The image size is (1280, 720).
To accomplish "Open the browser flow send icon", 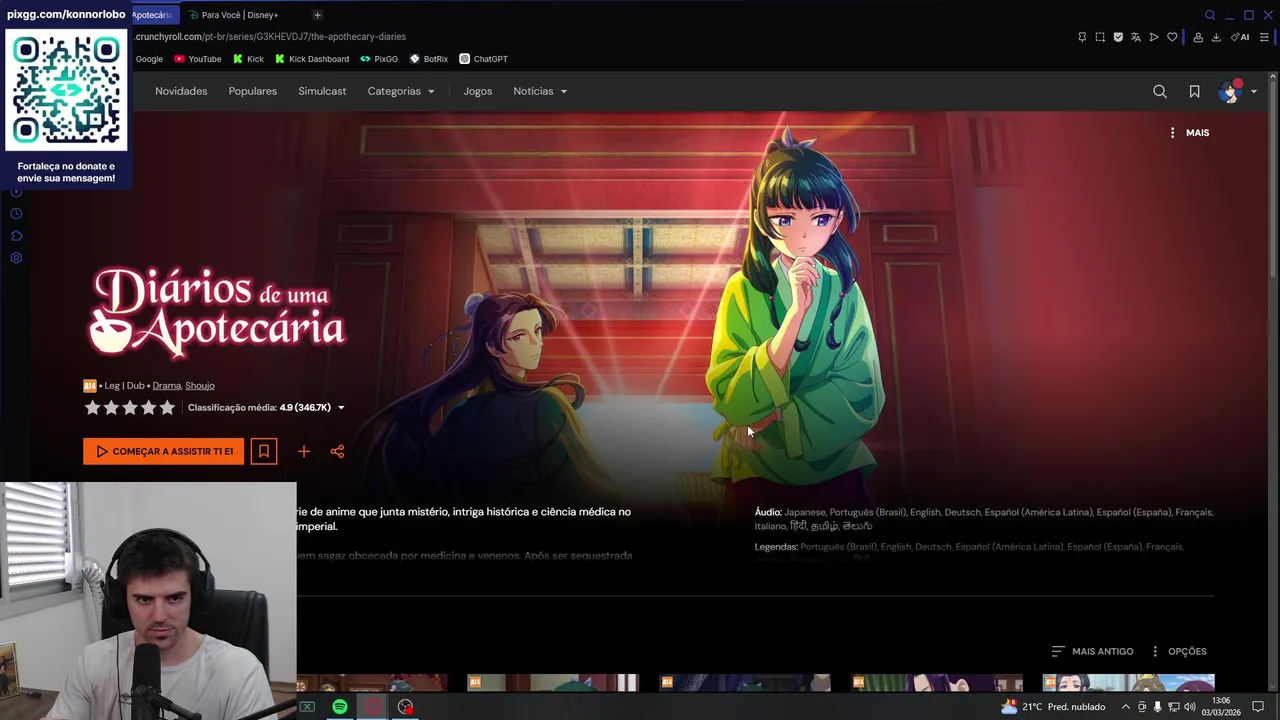I will click(1154, 37).
